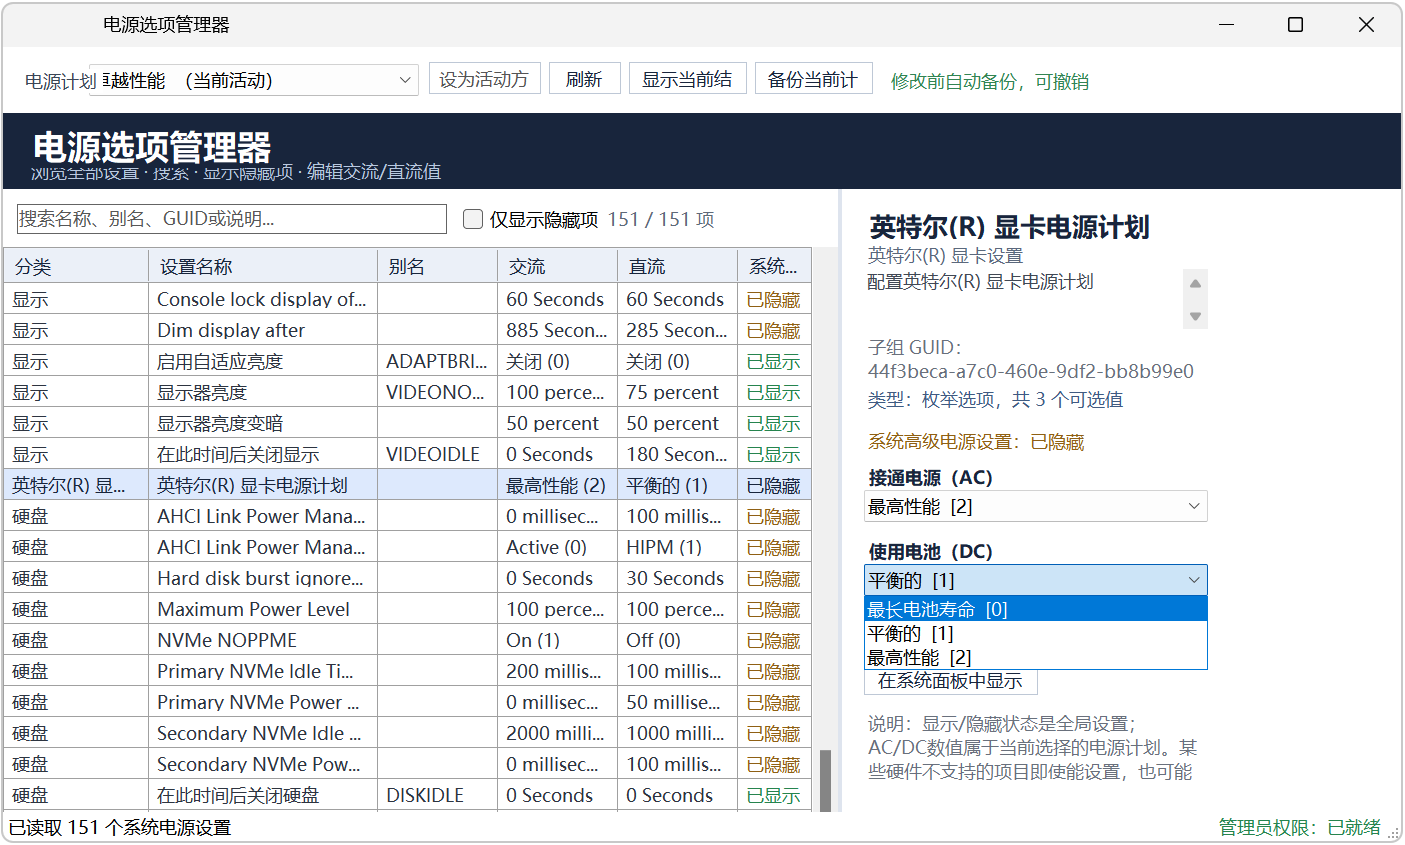1405x845 pixels.
Task: Select the Console lock display of... row
Action: 407,299
